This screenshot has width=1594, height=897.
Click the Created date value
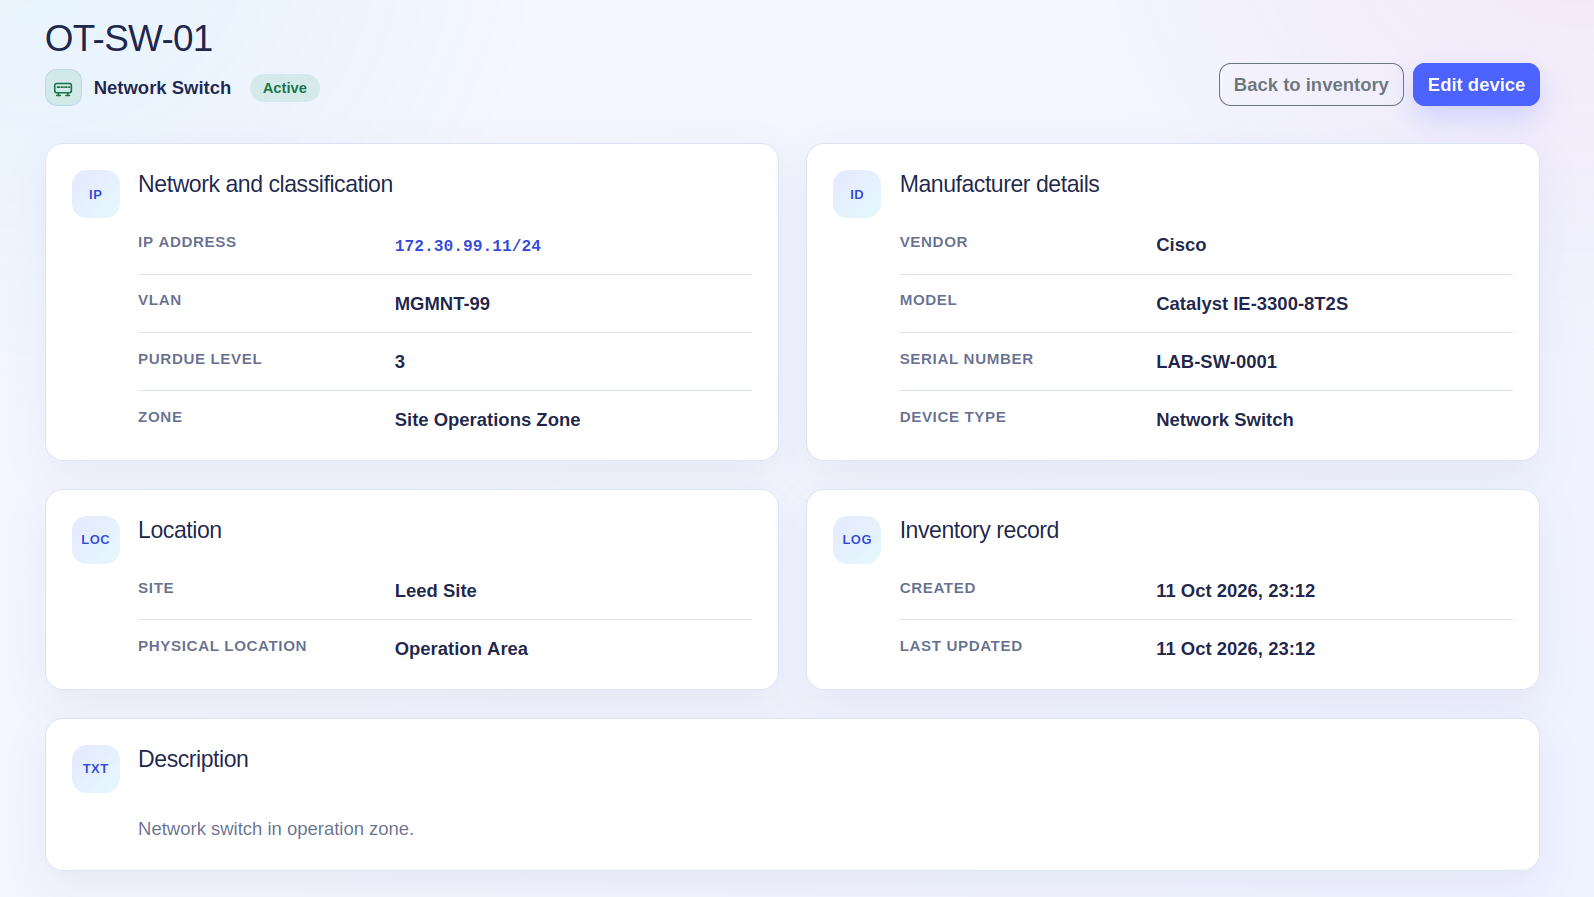1235,591
